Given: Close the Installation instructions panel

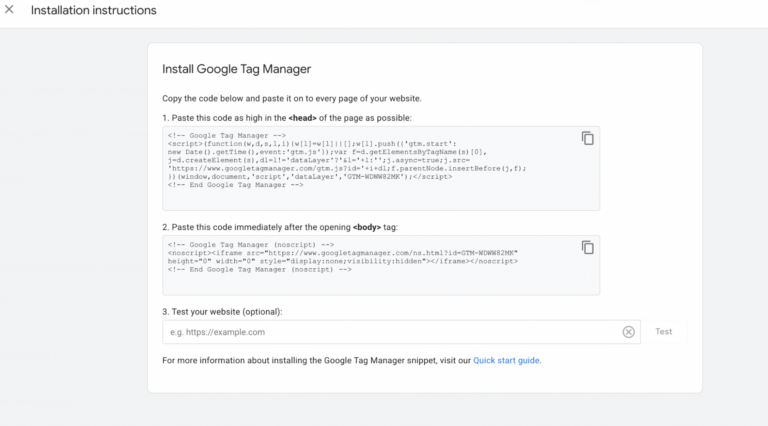Looking at the screenshot, I should point(10,11).
